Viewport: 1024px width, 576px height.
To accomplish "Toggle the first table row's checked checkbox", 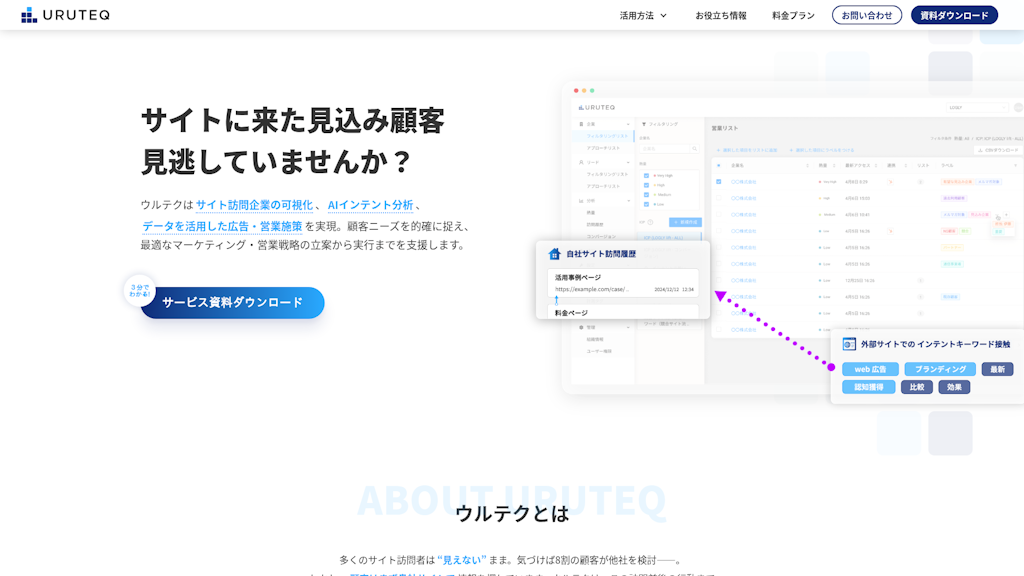I will coord(719,182).
